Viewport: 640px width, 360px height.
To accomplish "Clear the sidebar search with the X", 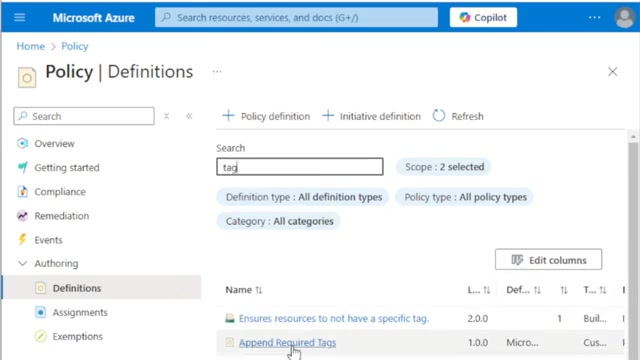I will click(x=167, y=116).
